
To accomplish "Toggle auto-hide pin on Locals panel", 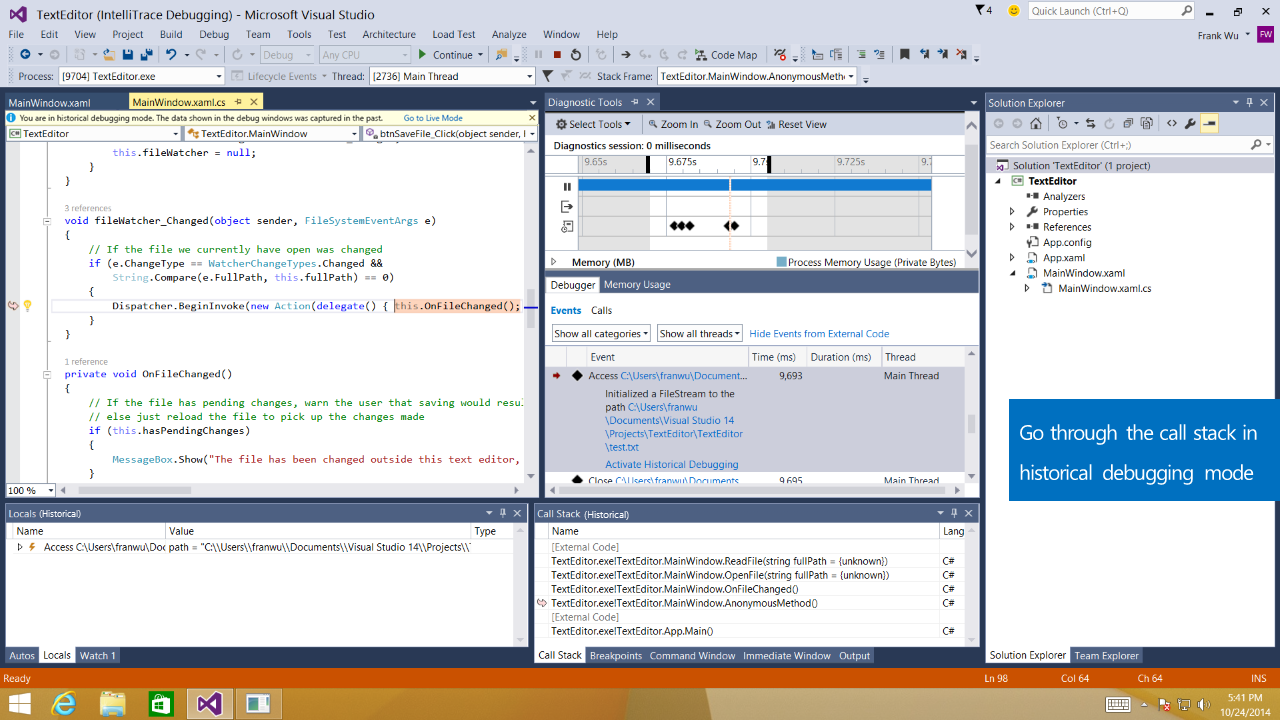I will coord(503,513).
